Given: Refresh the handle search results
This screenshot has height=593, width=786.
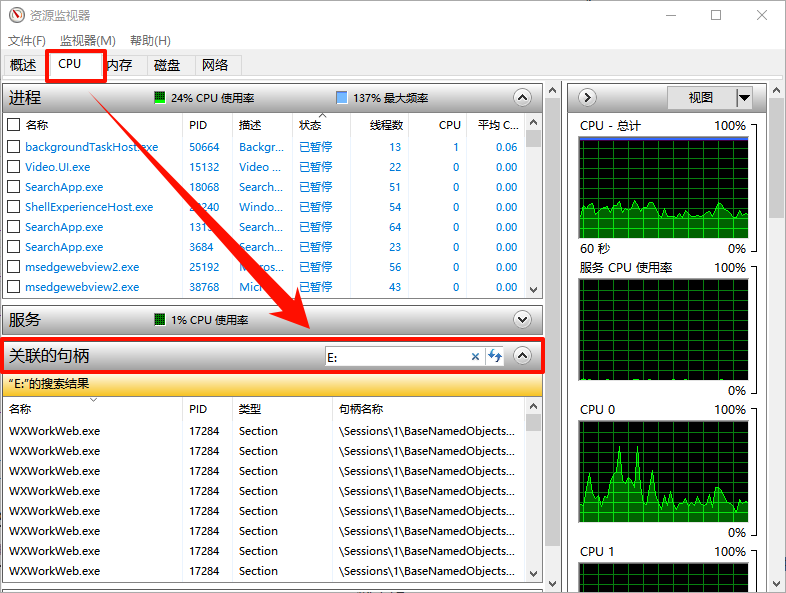Looking at the screenshot, I should click(495, 356).
